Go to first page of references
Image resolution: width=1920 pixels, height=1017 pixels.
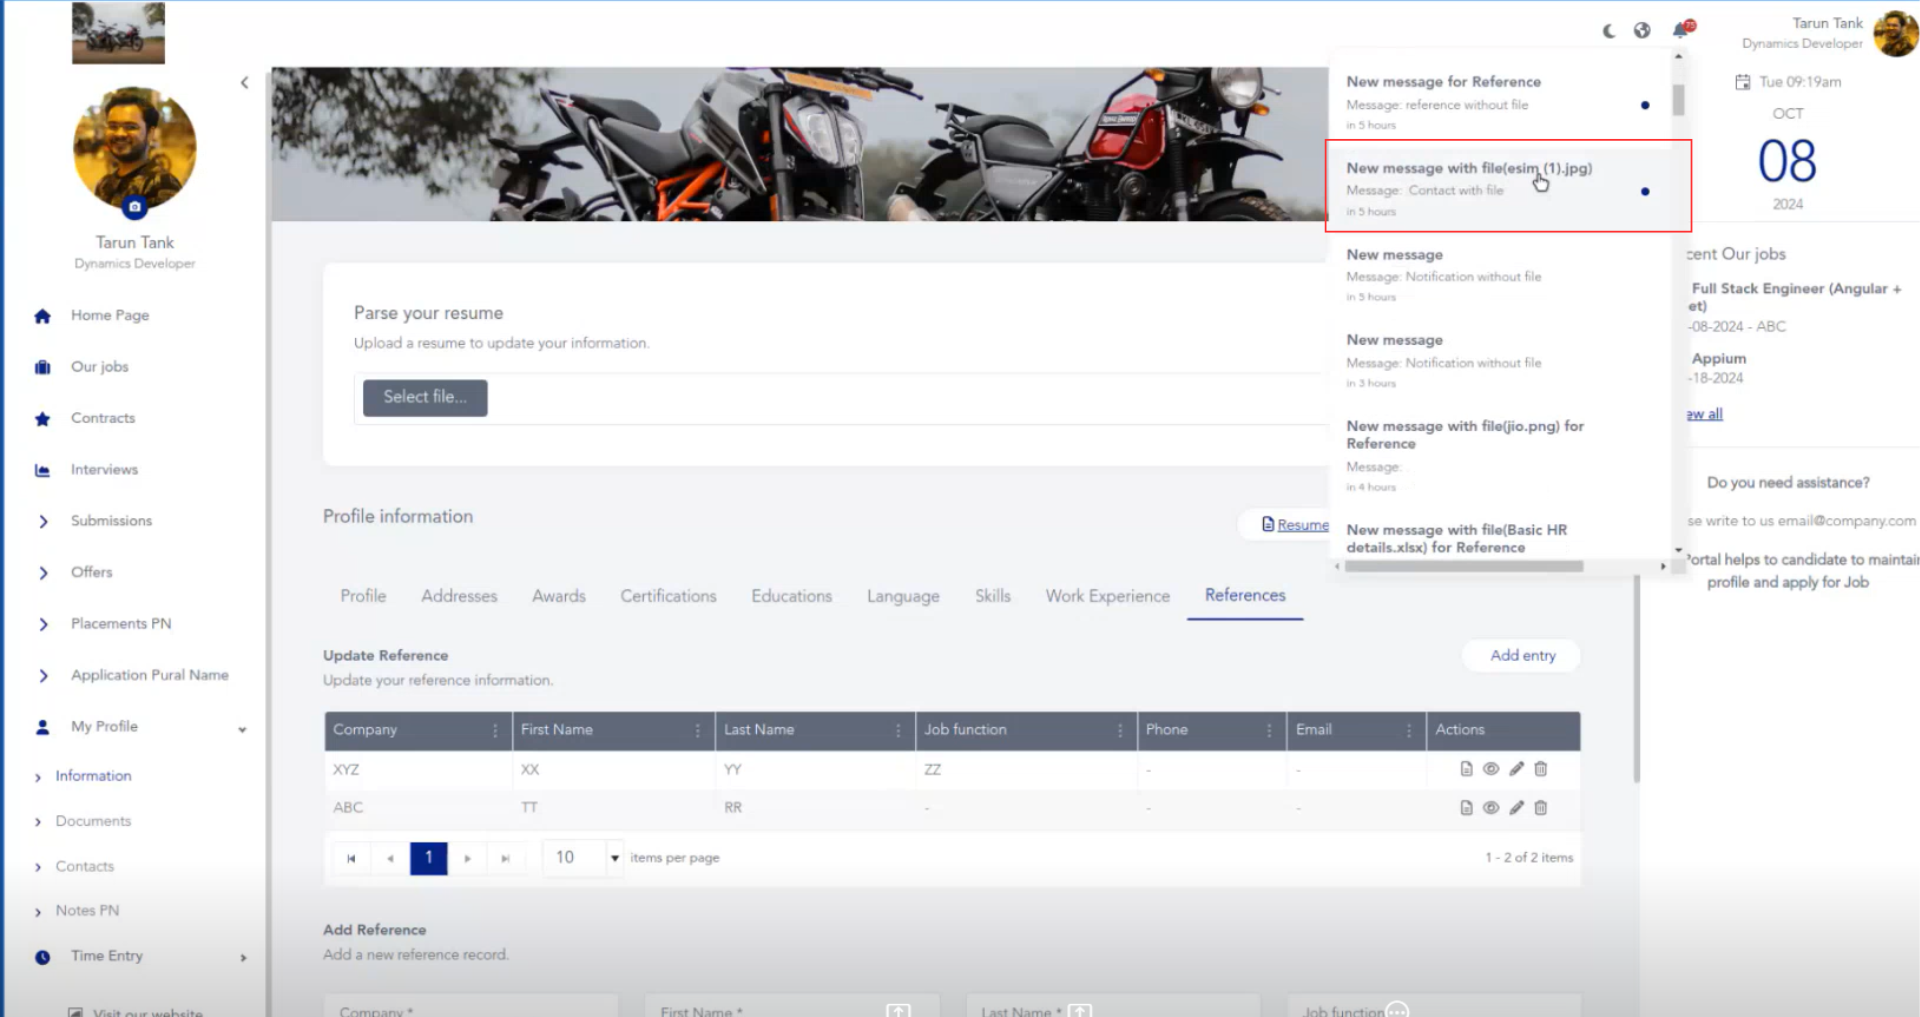pyautogui.click(x=351, y=858)
